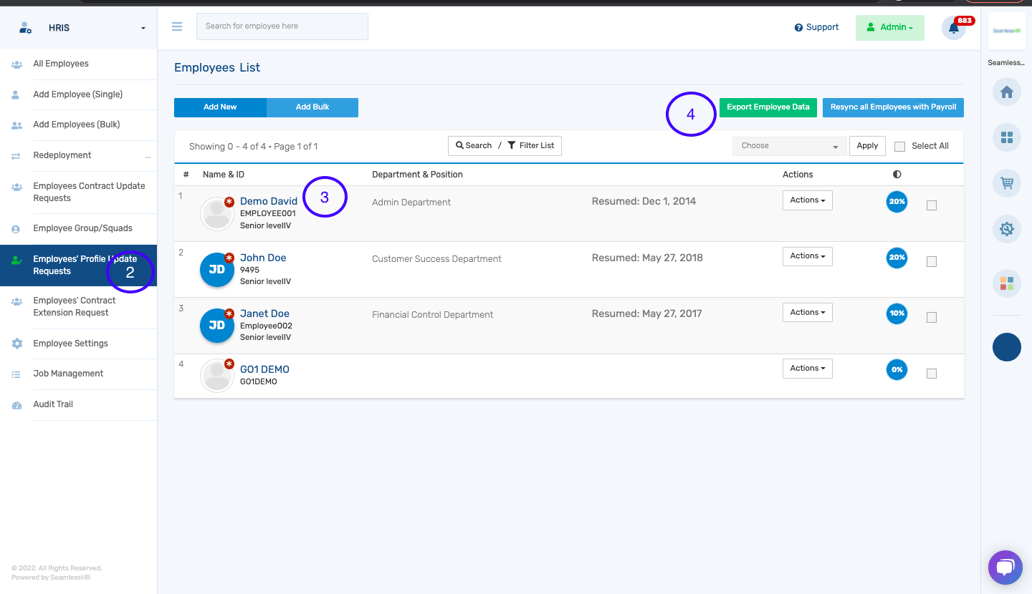Click John Doe's 20% completion badge
1032x594 pixels.
click(896, 257)
